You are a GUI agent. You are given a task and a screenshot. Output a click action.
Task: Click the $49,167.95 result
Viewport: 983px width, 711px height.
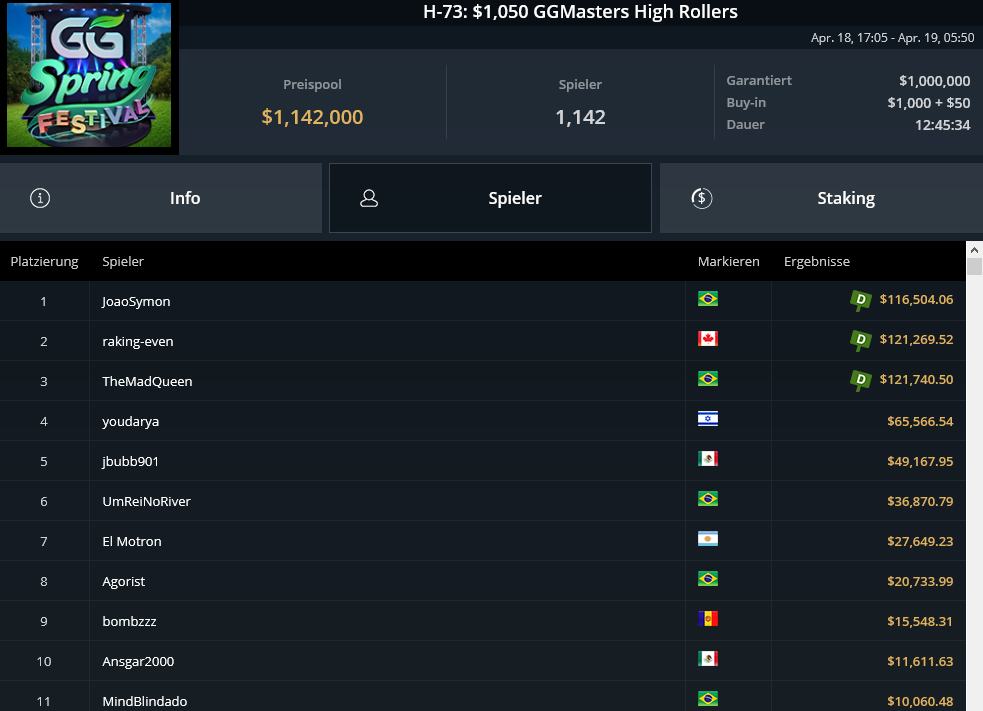pyautogui.click(x=920, y=461)
